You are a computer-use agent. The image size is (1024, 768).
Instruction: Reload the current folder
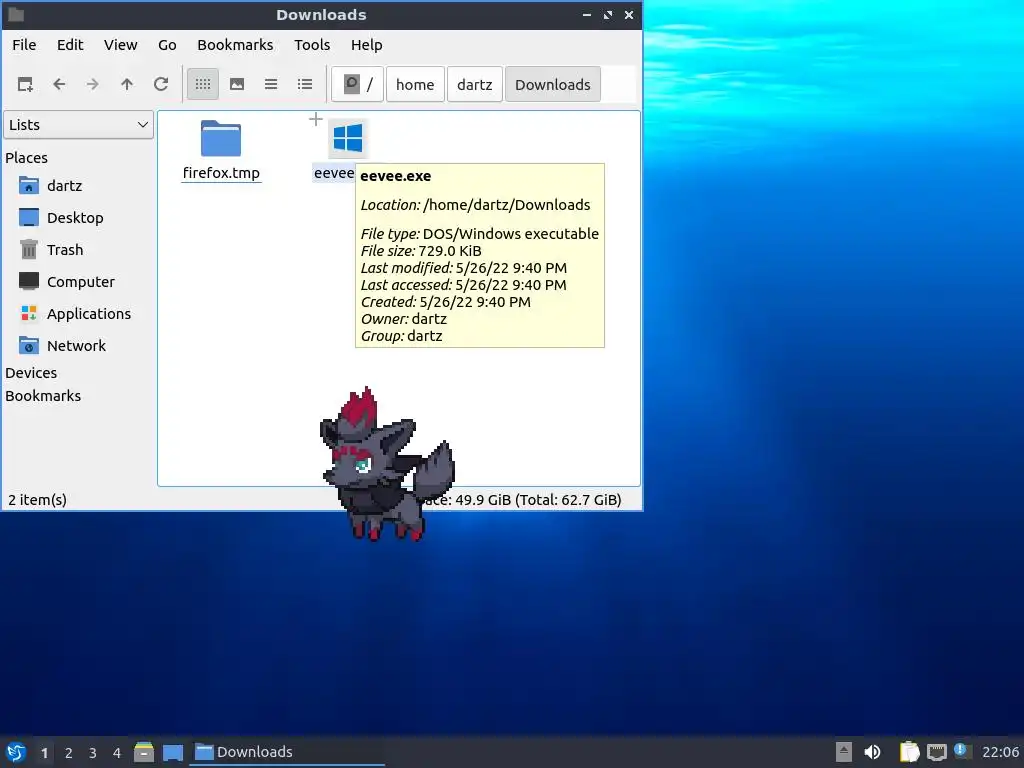161,84
